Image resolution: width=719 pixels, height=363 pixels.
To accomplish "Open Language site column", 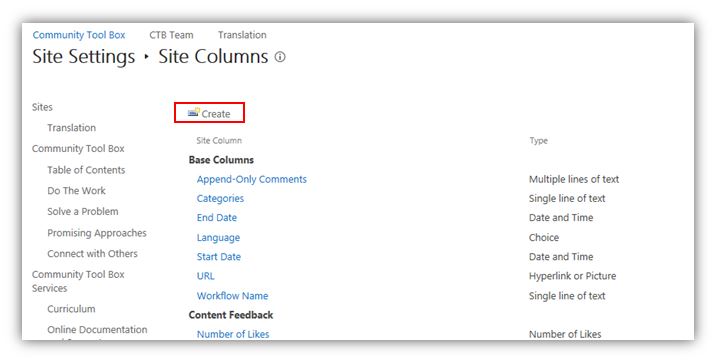I will pos(218,237).
